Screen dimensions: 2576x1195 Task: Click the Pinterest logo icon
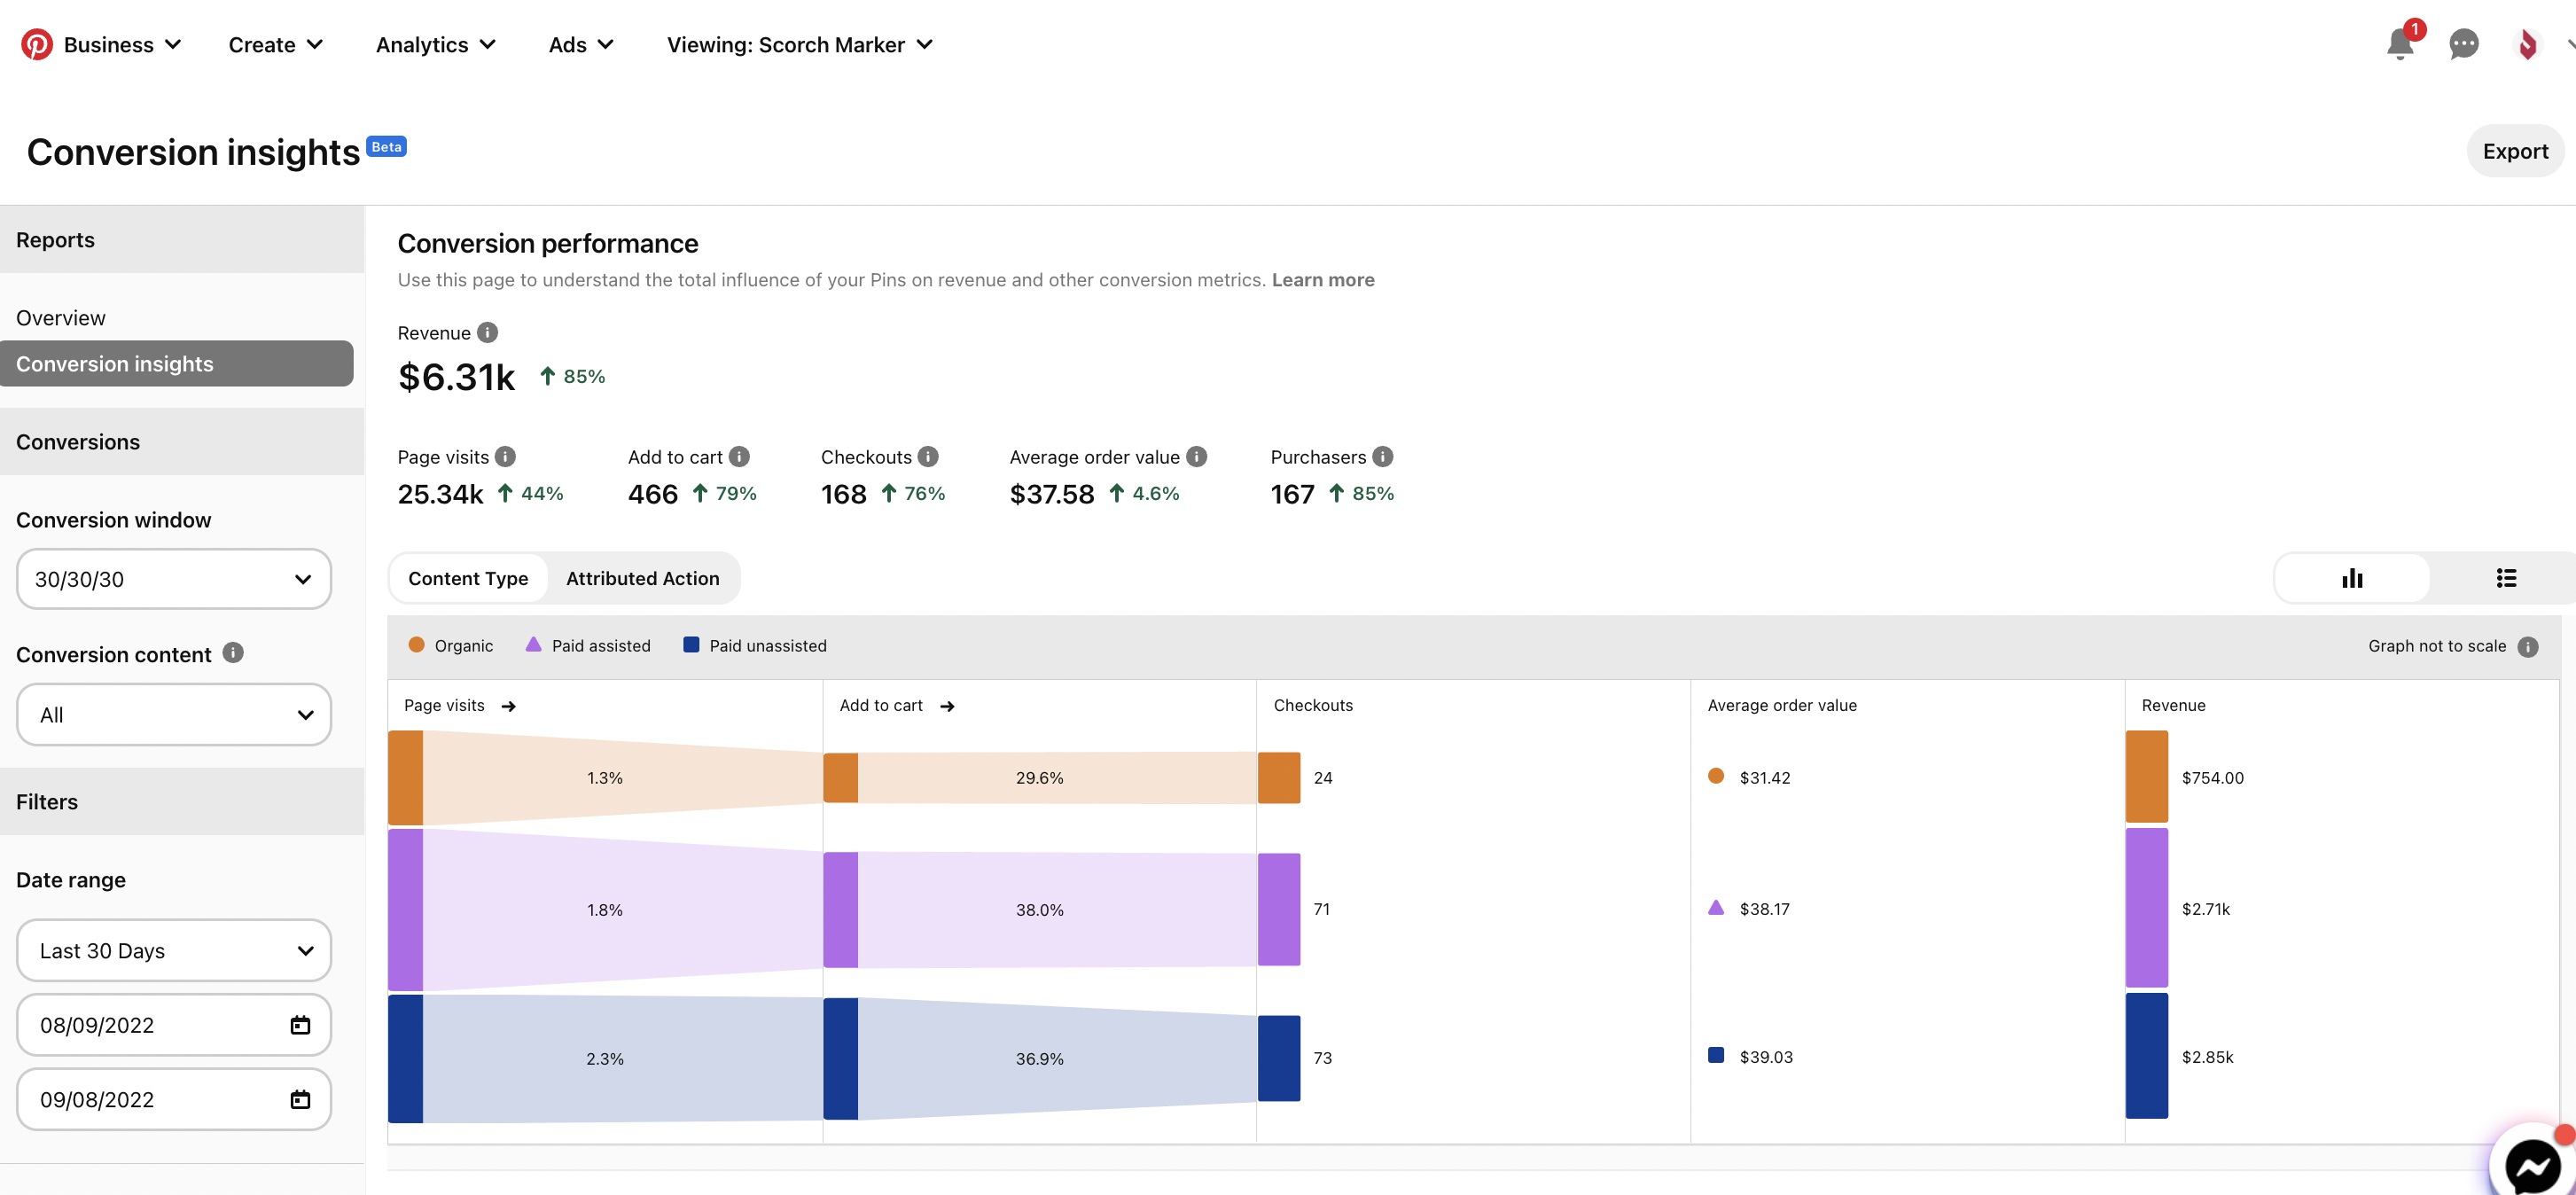point(37,44)
